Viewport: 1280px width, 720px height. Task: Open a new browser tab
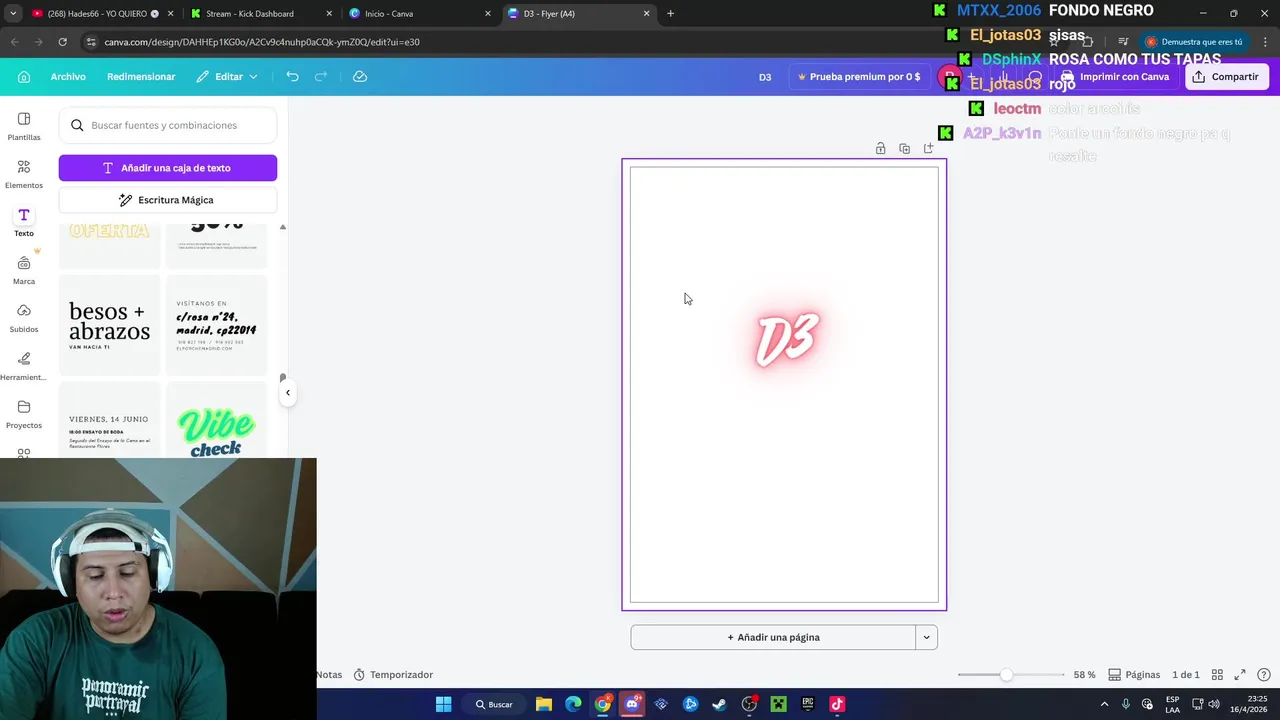coord(670,14)
